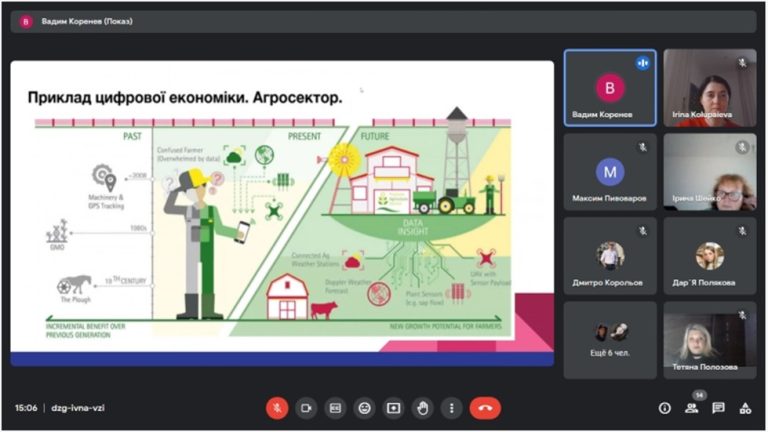Click the presentation banner Вадим Коренев (Показ)
The height and width of the screenshot is (432, 768).
(x=384, y=22)
